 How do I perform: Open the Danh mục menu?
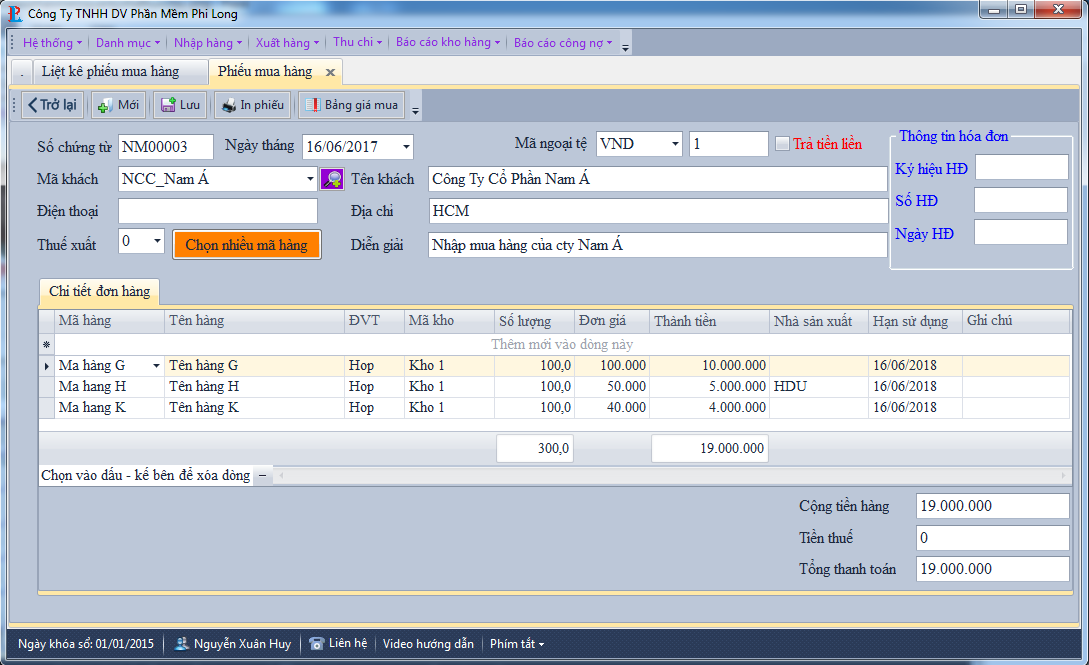click(128, 42)
